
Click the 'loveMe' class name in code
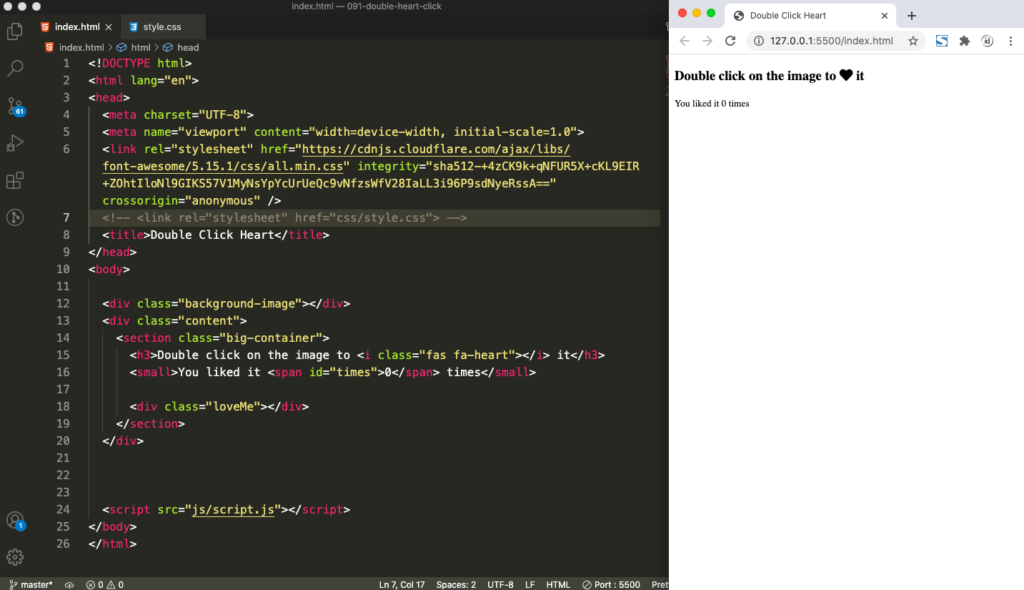(x=232, y=406)
